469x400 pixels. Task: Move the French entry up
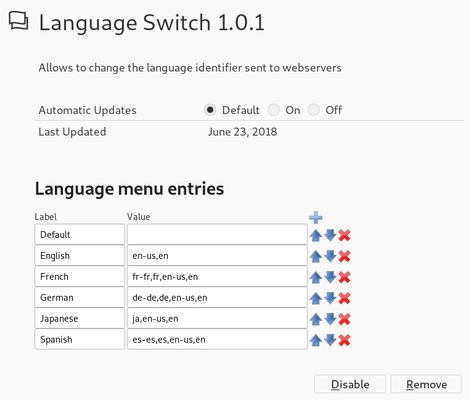click(x=315, y=278)
